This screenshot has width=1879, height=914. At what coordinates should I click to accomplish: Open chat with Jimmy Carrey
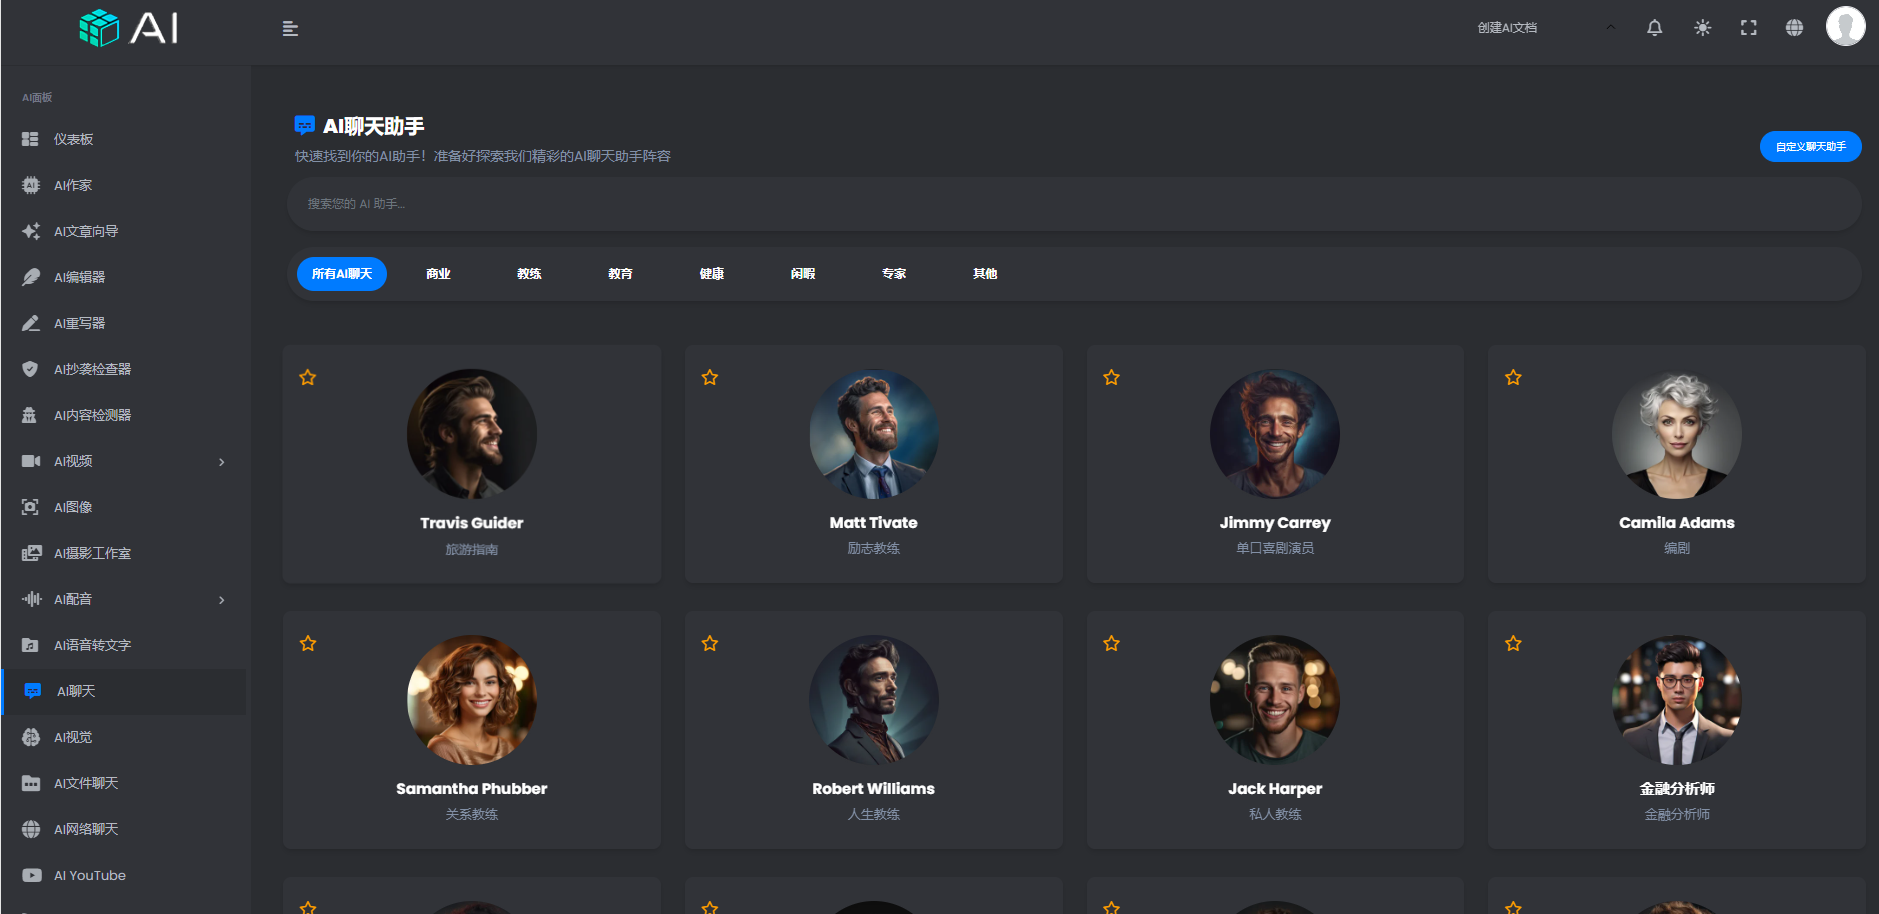(1274, 464)
